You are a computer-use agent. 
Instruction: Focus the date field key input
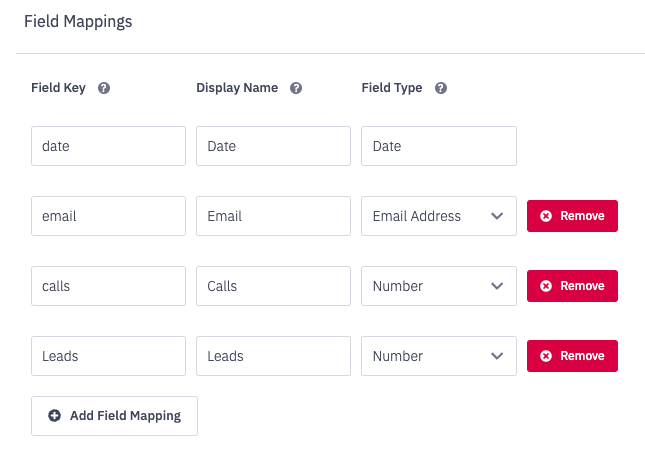[108, 146]
